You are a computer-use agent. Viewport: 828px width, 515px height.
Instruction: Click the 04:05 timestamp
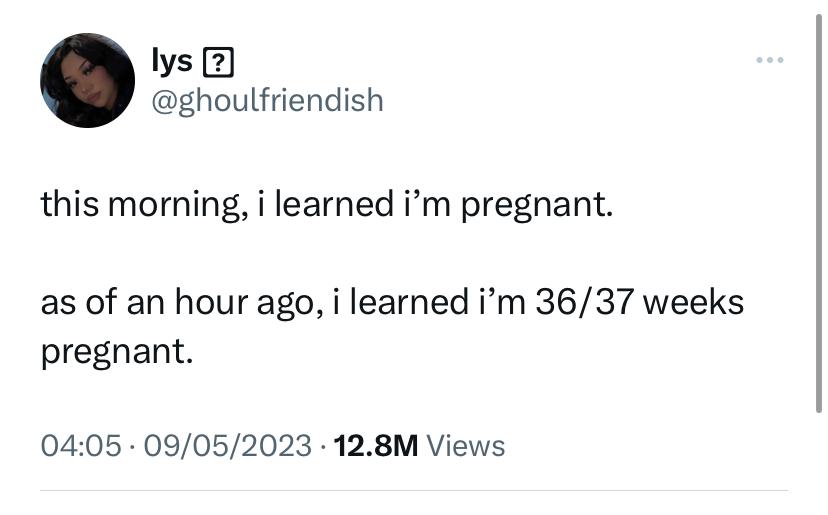(81, 445)
